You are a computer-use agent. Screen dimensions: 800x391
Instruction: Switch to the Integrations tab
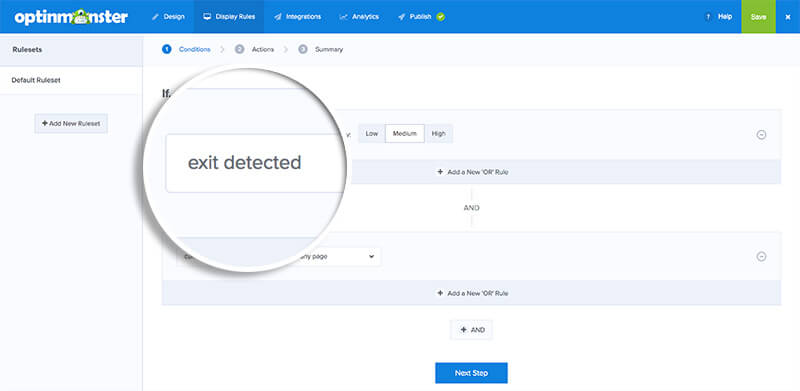(297, 16)
